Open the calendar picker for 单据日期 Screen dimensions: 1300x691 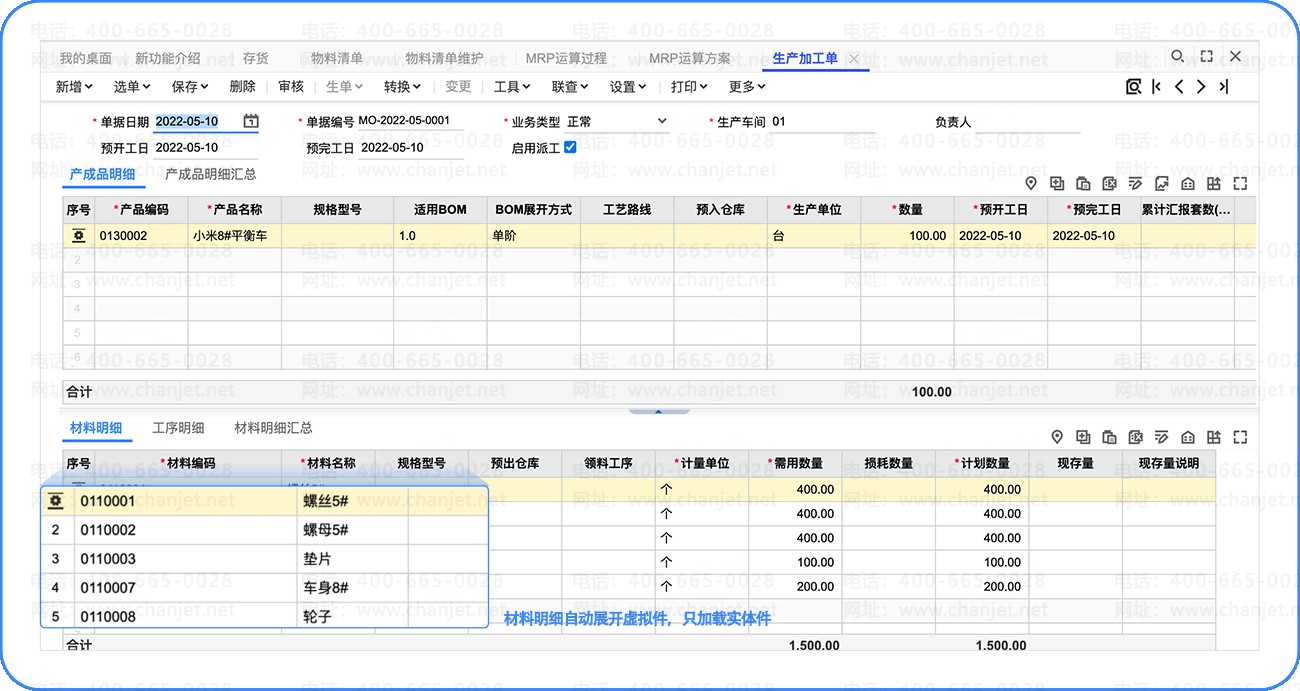pyautogui.click(x=250, y=122)
